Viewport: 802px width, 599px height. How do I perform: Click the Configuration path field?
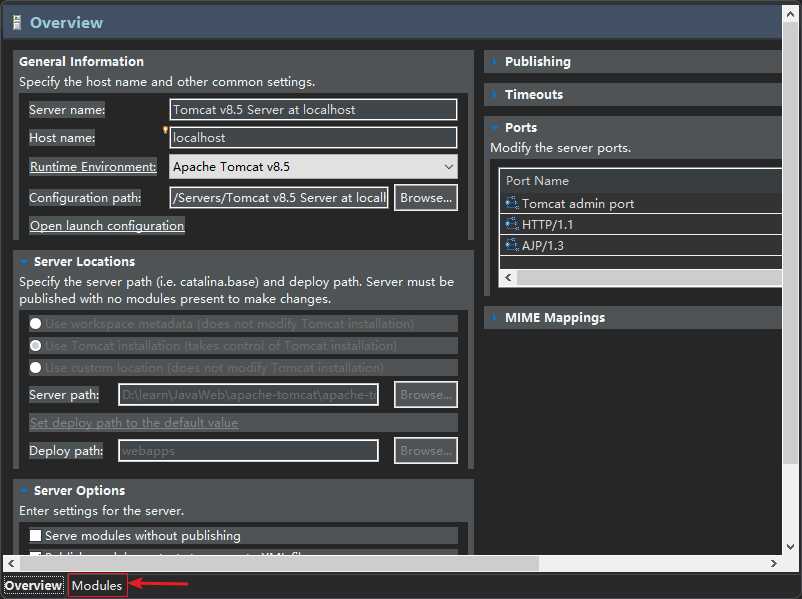coord(279,198)
